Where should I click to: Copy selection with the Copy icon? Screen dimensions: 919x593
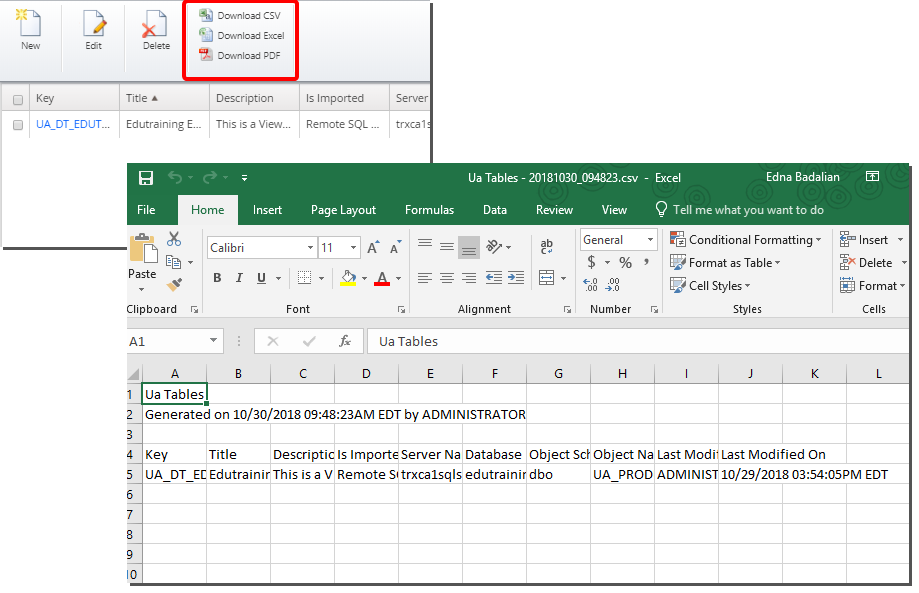tap(173, 262)
